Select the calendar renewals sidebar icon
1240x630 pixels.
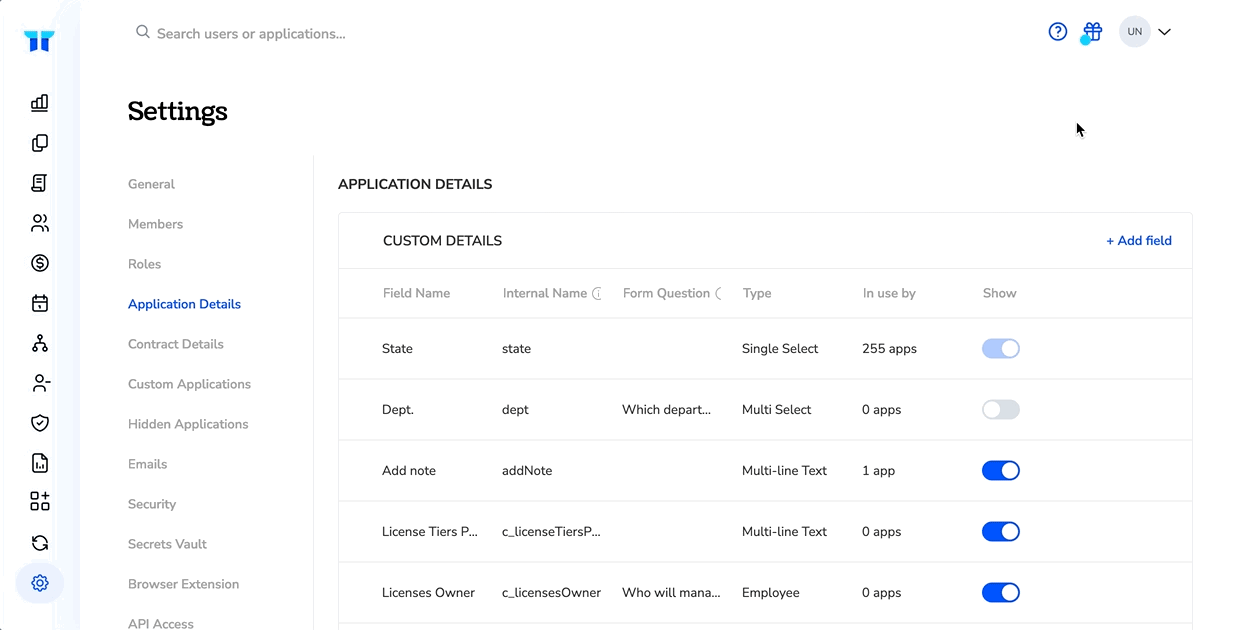point(40,303)
